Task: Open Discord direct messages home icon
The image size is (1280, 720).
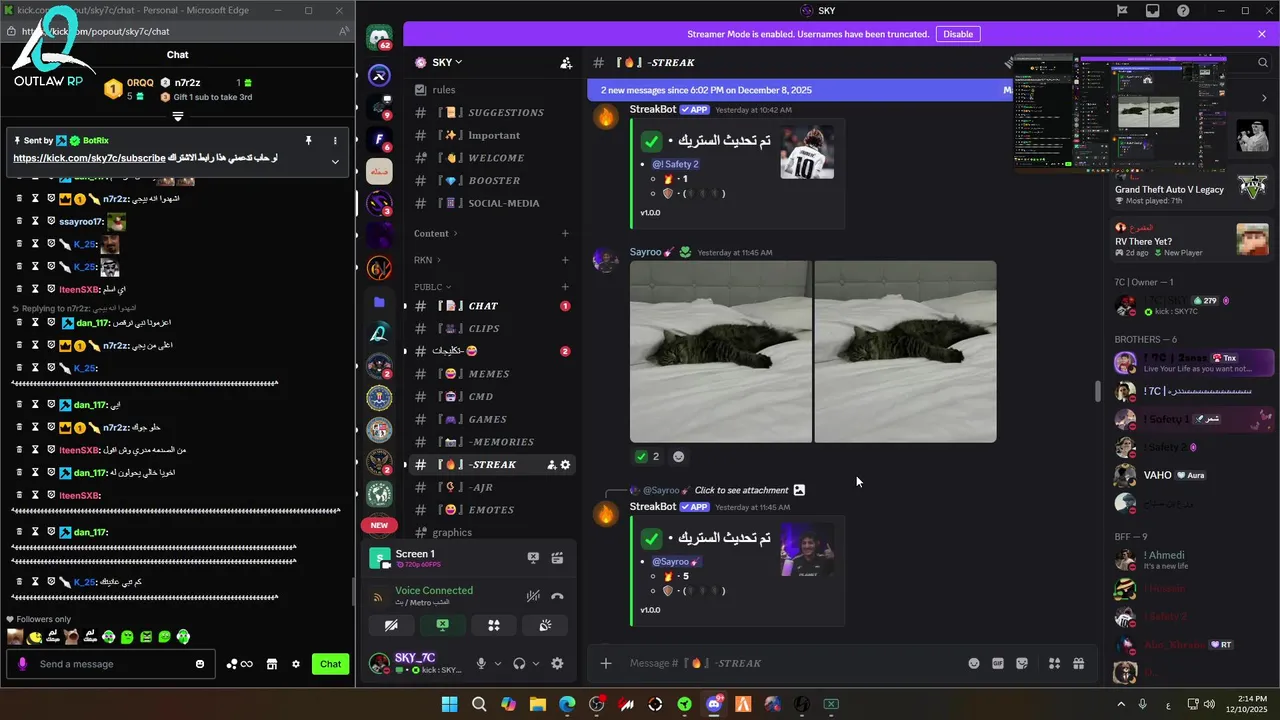Action: tap(379, 39)
